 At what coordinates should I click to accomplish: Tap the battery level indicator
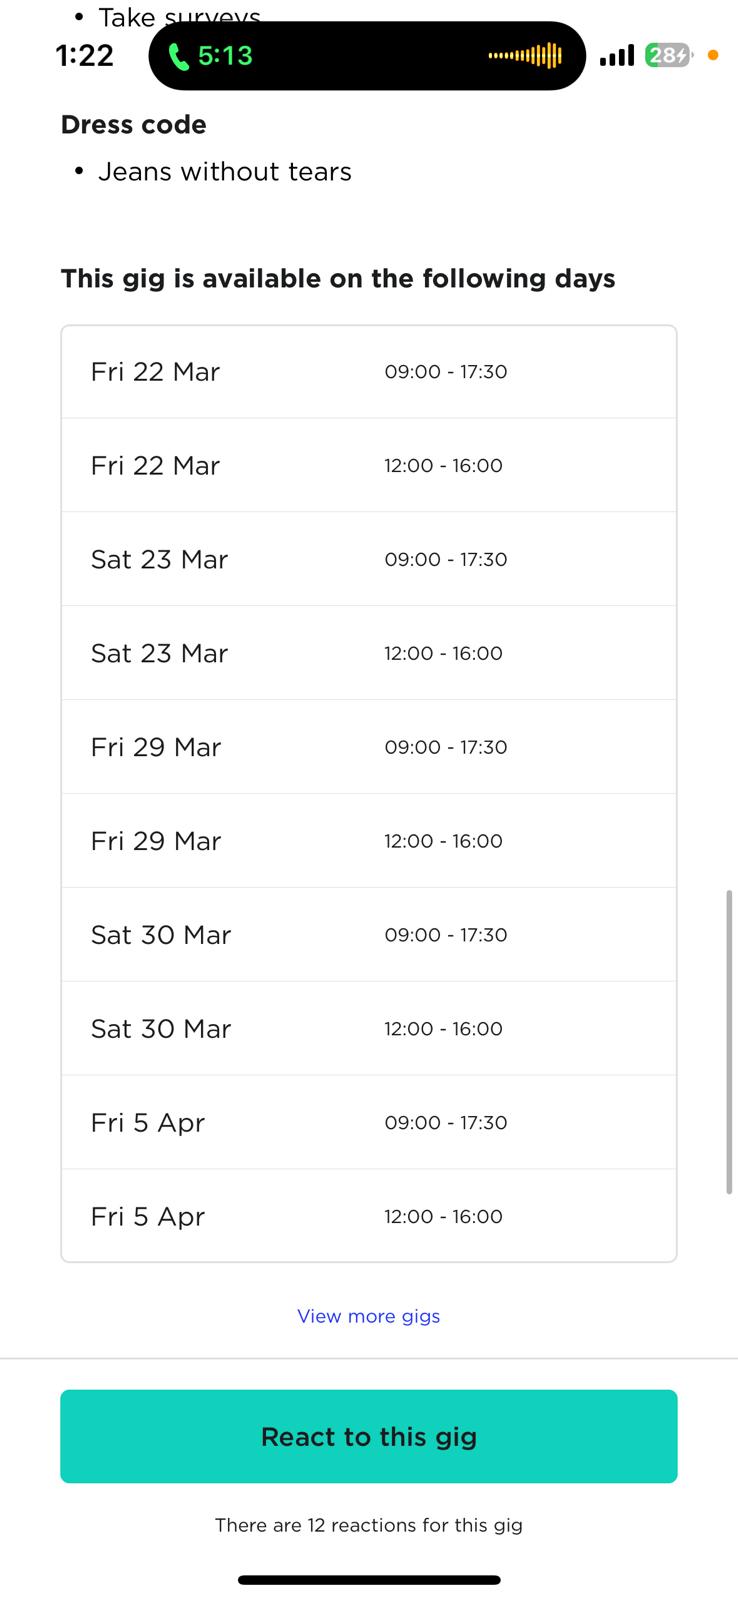tap(669, 56)
